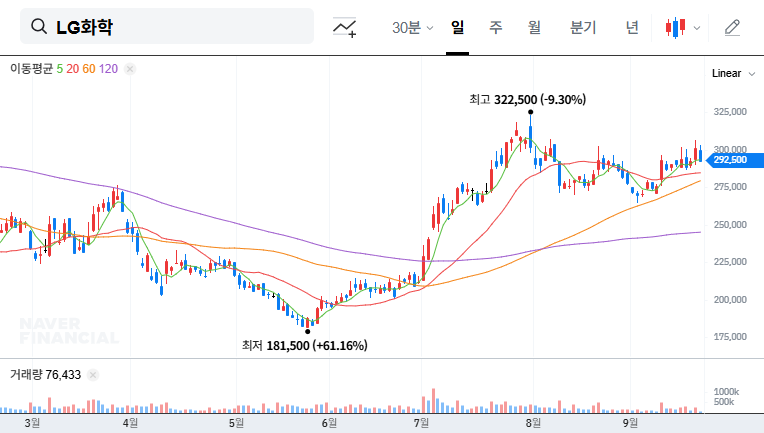Click the 8월 date axis label
The width and height of the screenshot is (764, 433).
point(533,423)
